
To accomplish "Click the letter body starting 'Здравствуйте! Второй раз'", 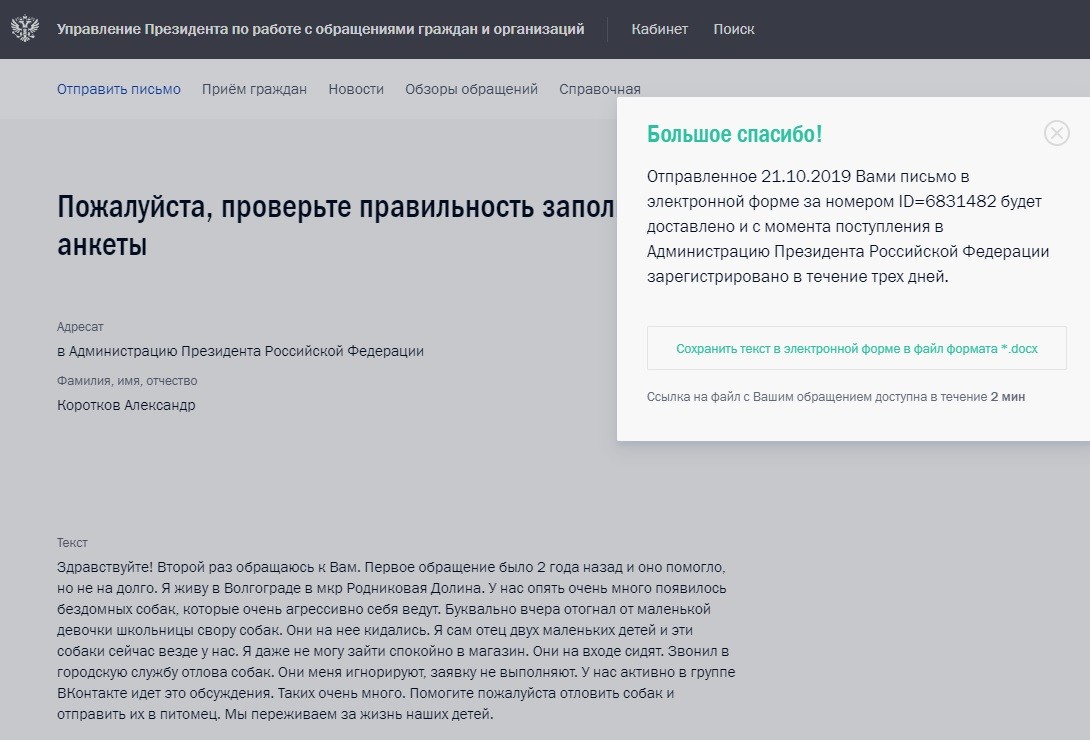I will coord(396,641).
